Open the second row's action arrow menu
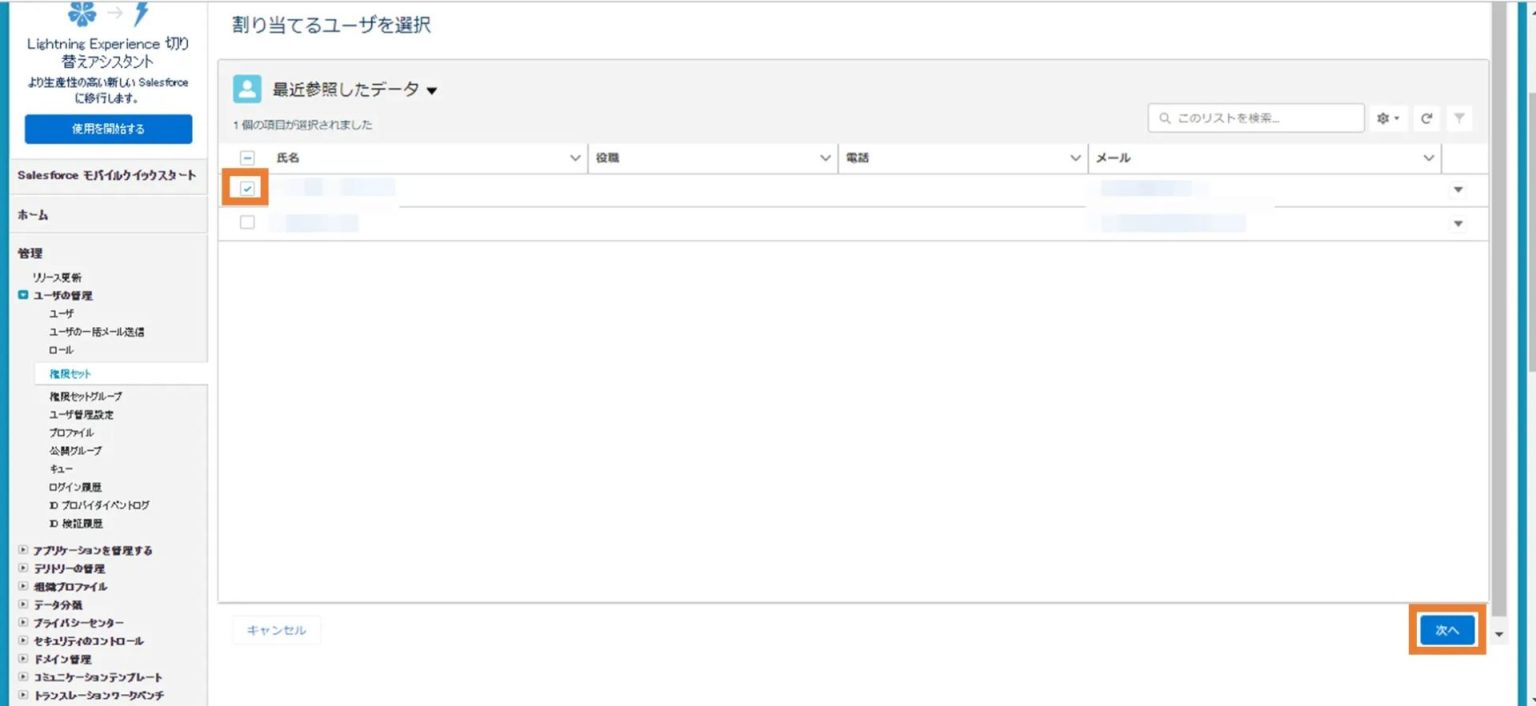 pos(1457,224)
